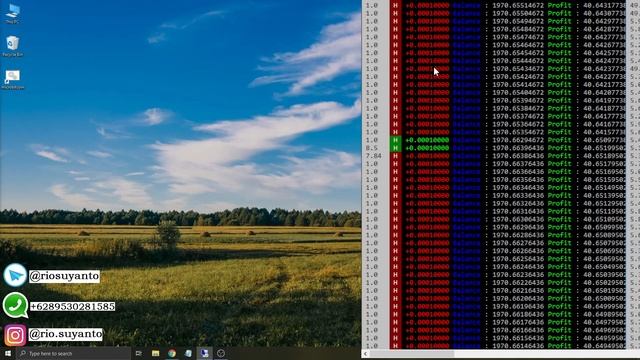Viewport: 640px width, 360px height.
Task: Launch Google Chrome from the taskbar
Action: (x=172, y=353)
